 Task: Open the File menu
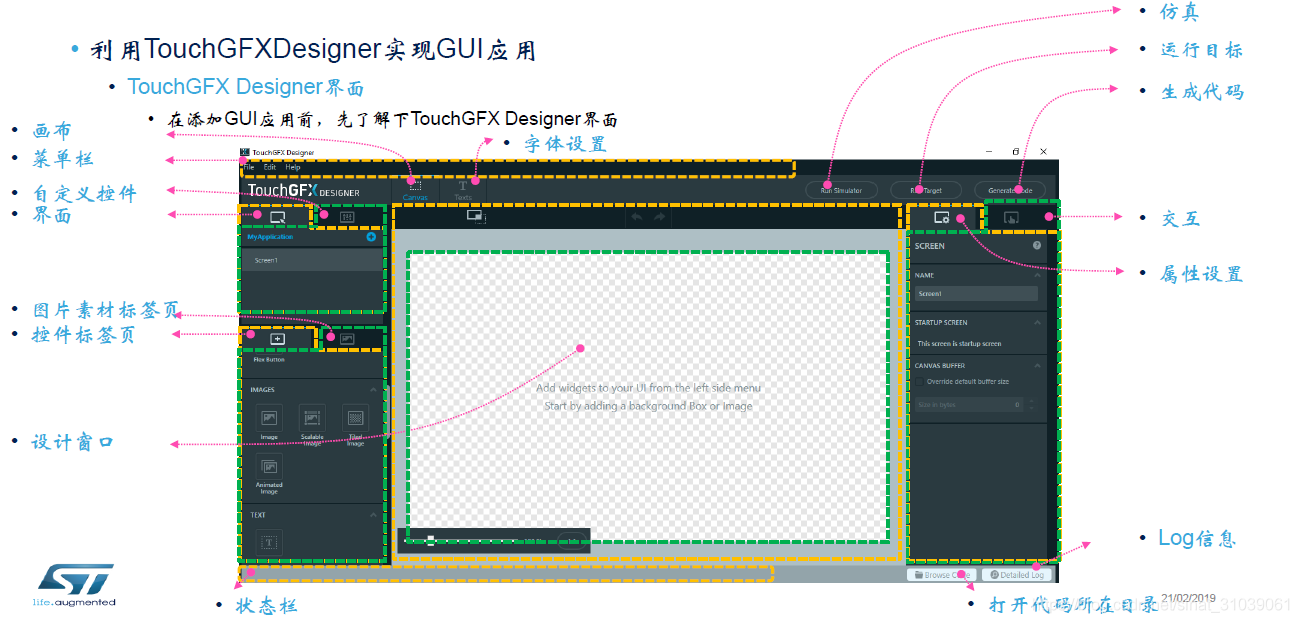coord(247,167)
